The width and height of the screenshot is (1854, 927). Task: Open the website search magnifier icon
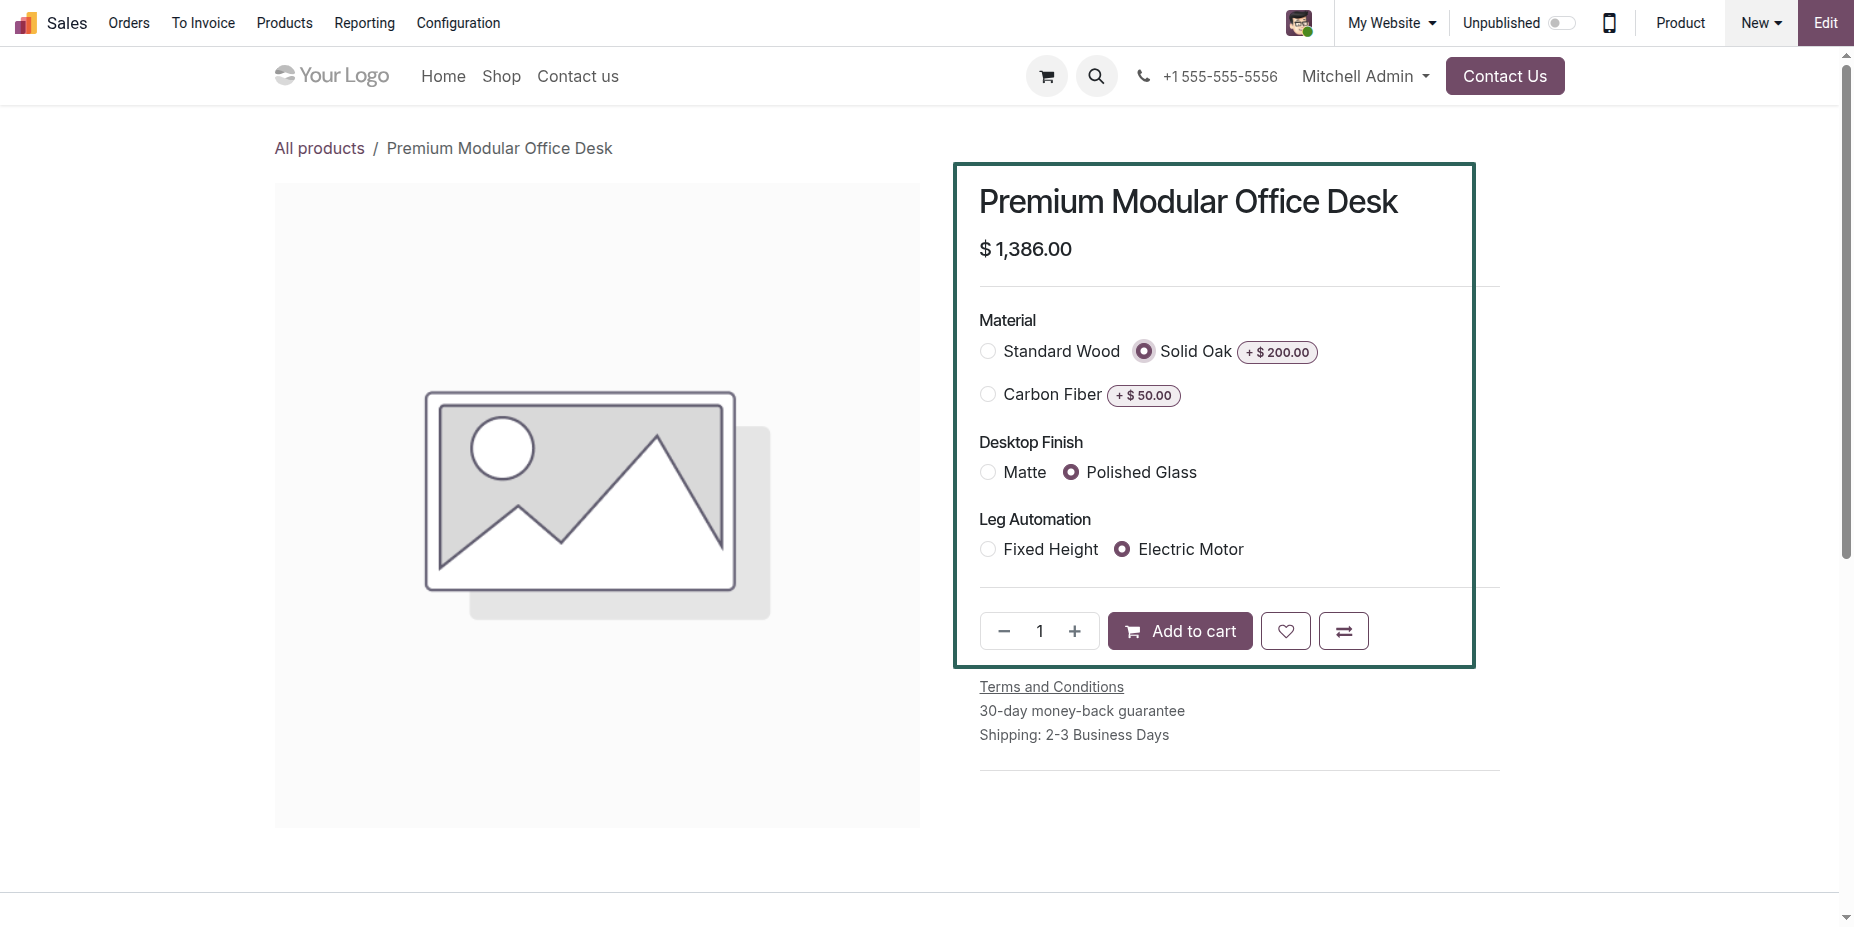click(x=1097, y=76)
